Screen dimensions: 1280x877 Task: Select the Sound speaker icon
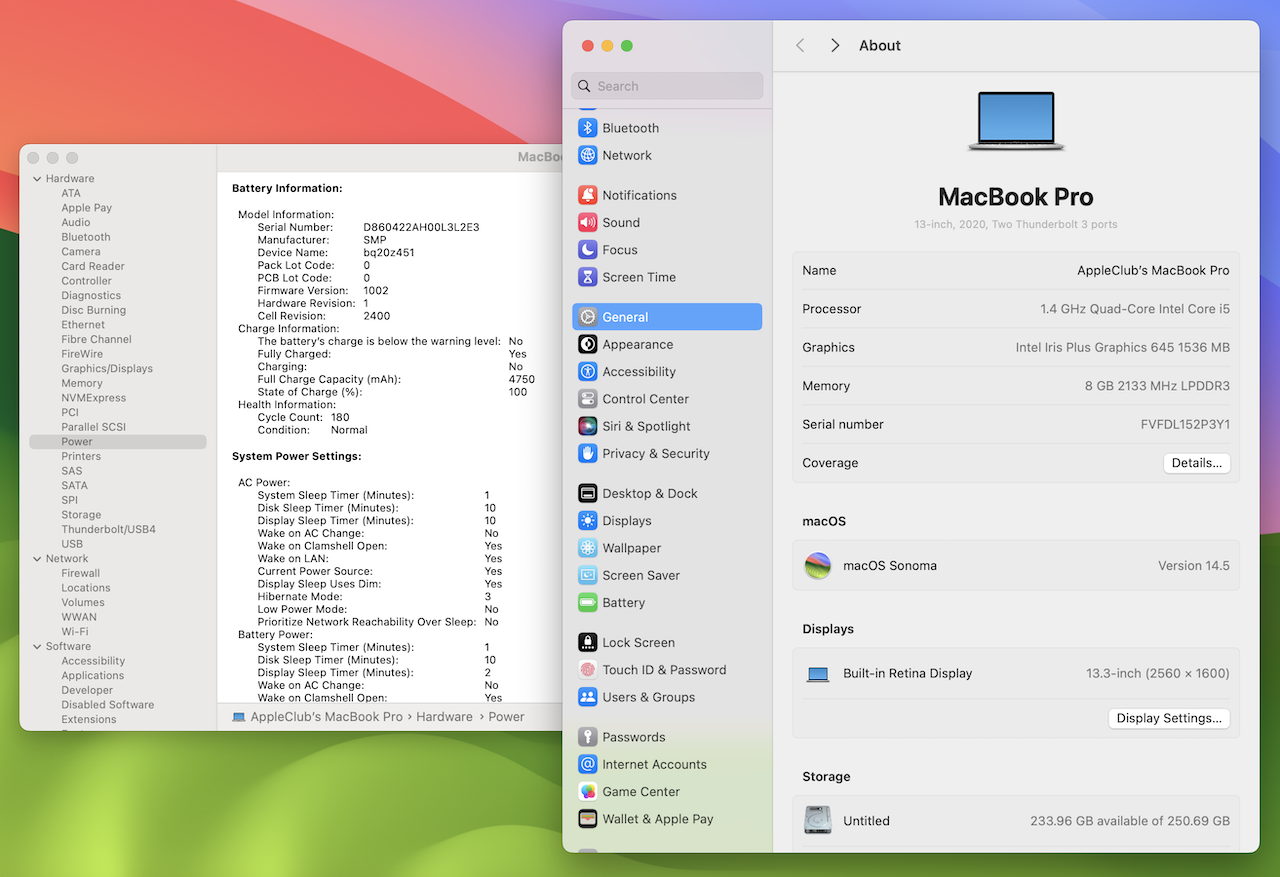[x=588, y=222]
